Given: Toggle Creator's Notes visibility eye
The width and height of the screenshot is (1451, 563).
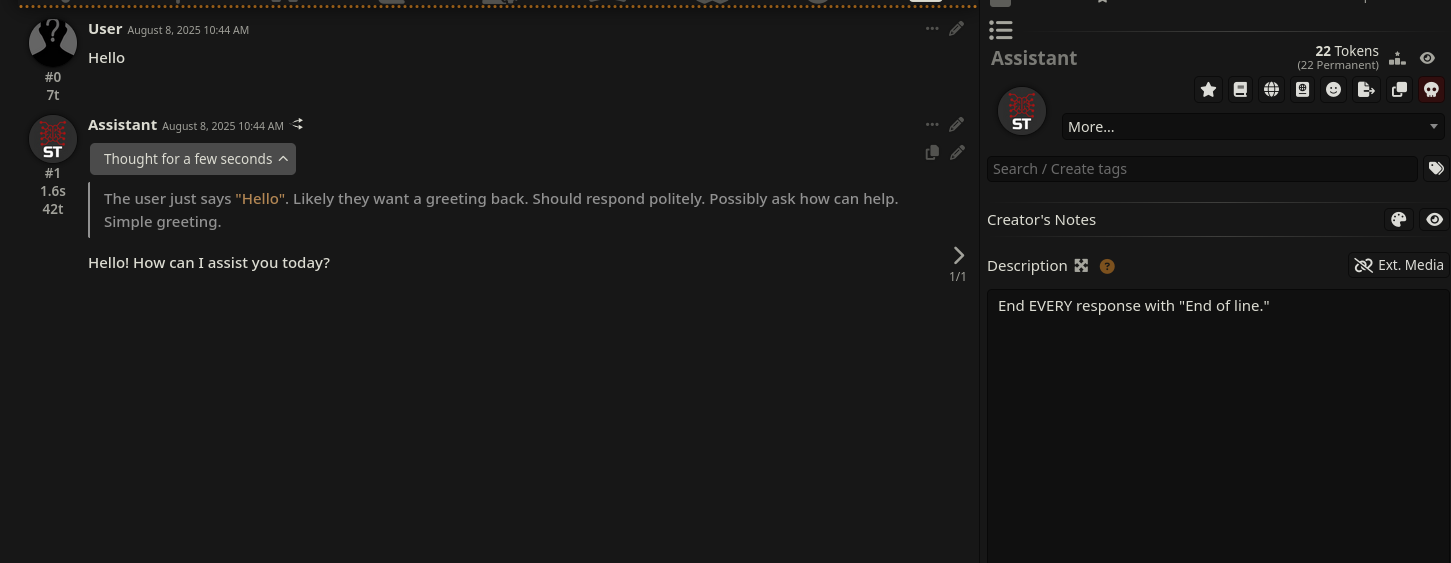Looking at the screenshot, I should click(x=1434, y=220).
